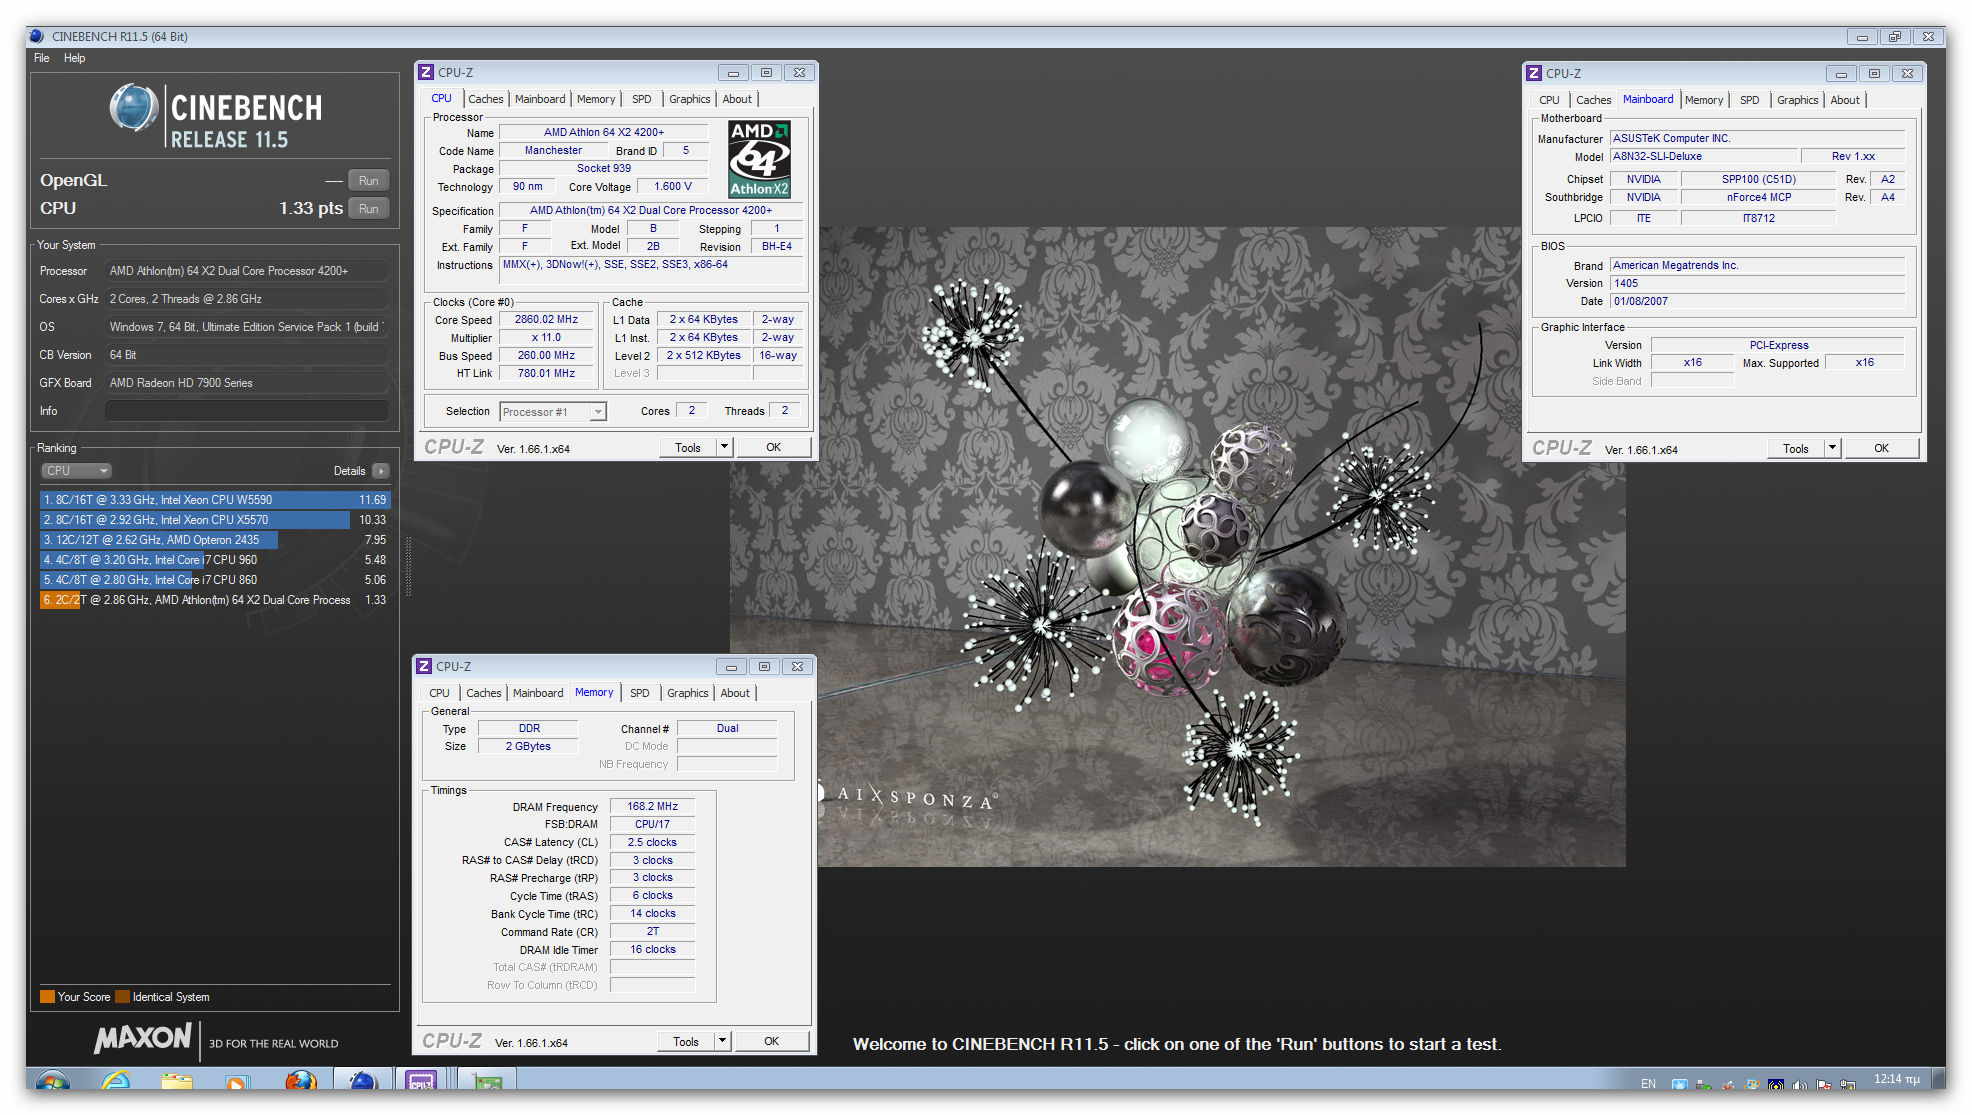Image resolution: width=1972 pixels, height=1115 pixels.
Task: Open the File menu in Cinebench
Action: [42, 58]
